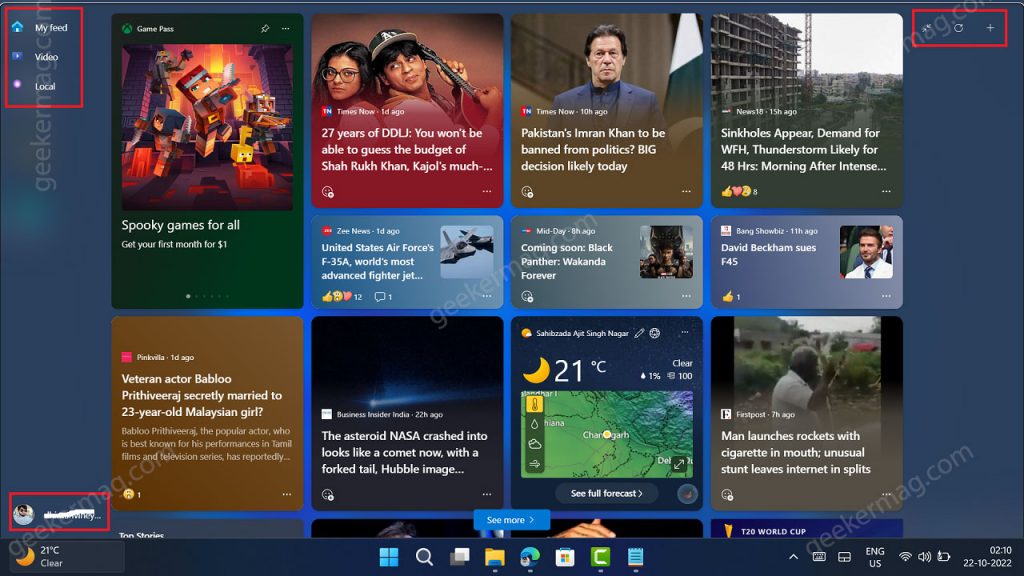
Task: Select temperature layer on weather map
Action: point(535,405)
